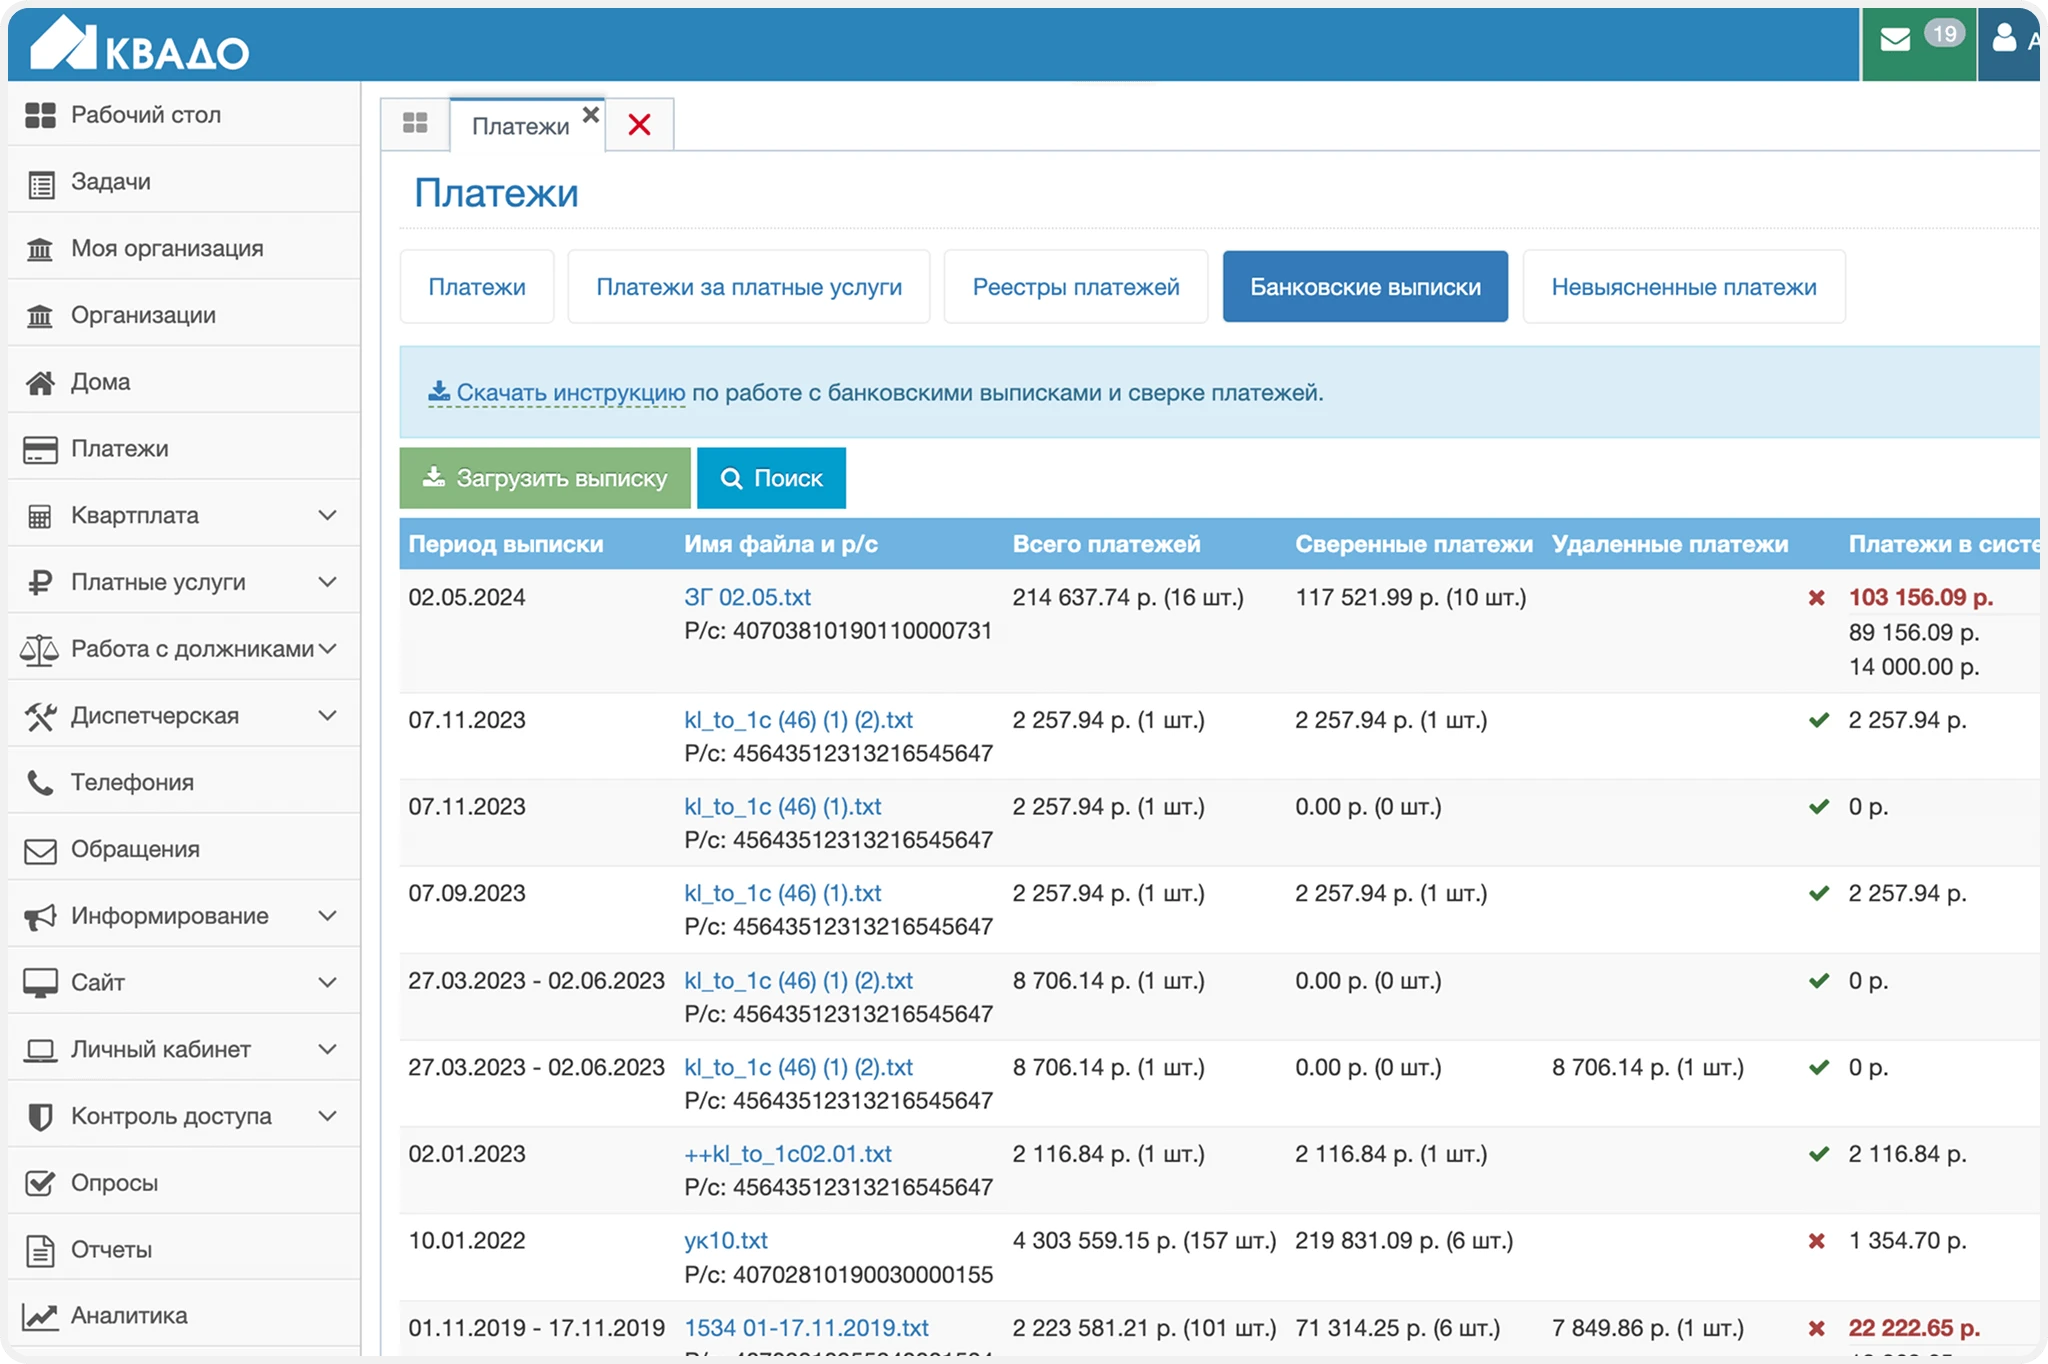Expand the Диспетчерская menu chevron
2048x1364 pixels.
327,715
